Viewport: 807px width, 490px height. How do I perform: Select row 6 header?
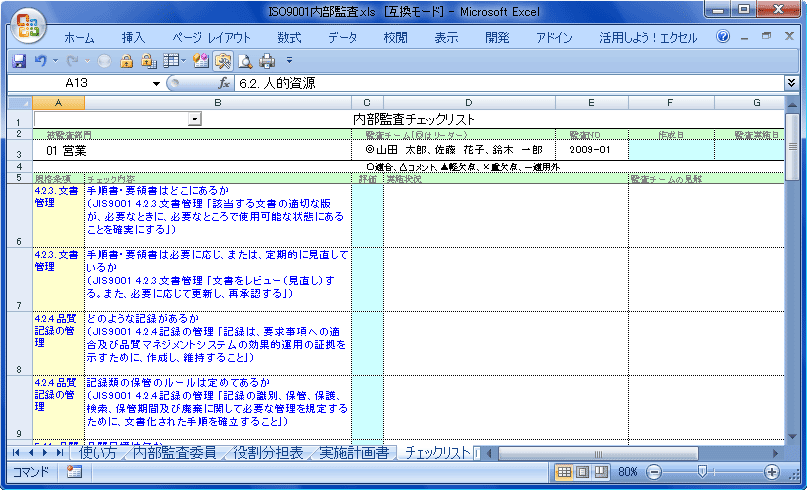(20, 216)
